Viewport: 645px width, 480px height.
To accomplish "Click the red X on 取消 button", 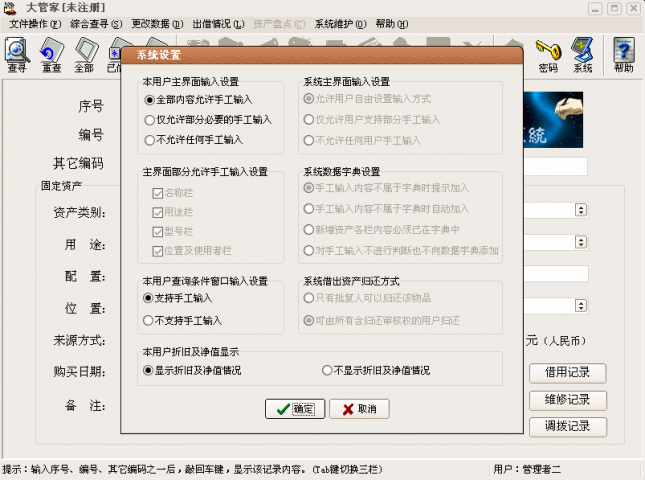I will (348, 409).
